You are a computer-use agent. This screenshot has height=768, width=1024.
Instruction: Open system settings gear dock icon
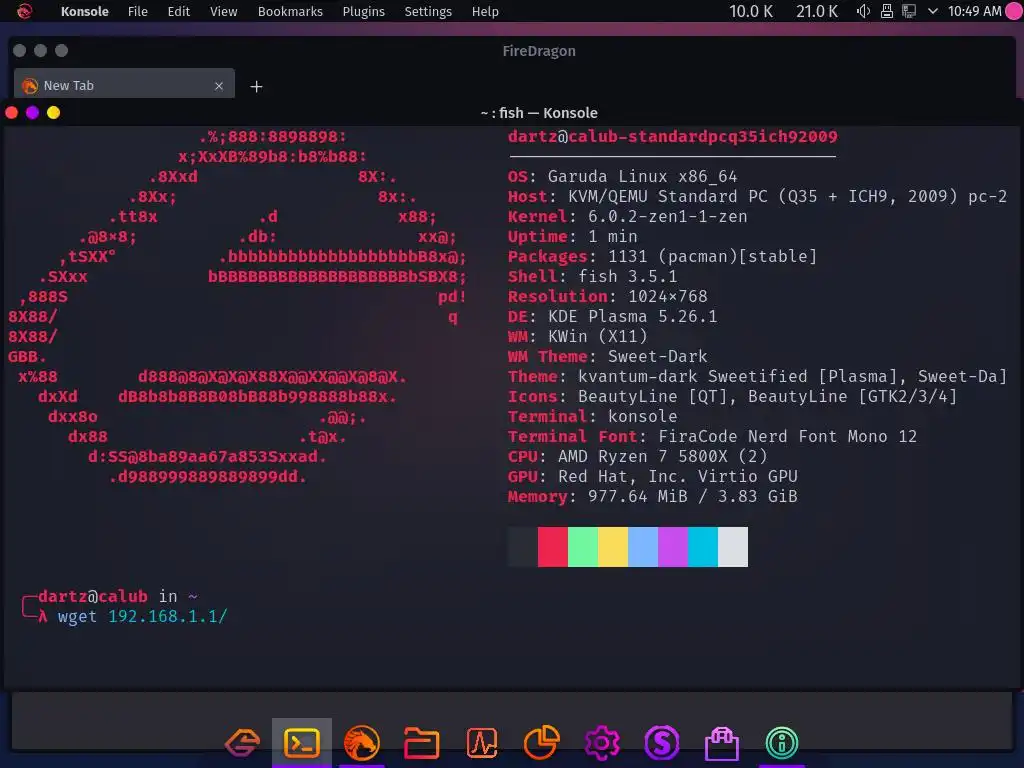(601, 743)
